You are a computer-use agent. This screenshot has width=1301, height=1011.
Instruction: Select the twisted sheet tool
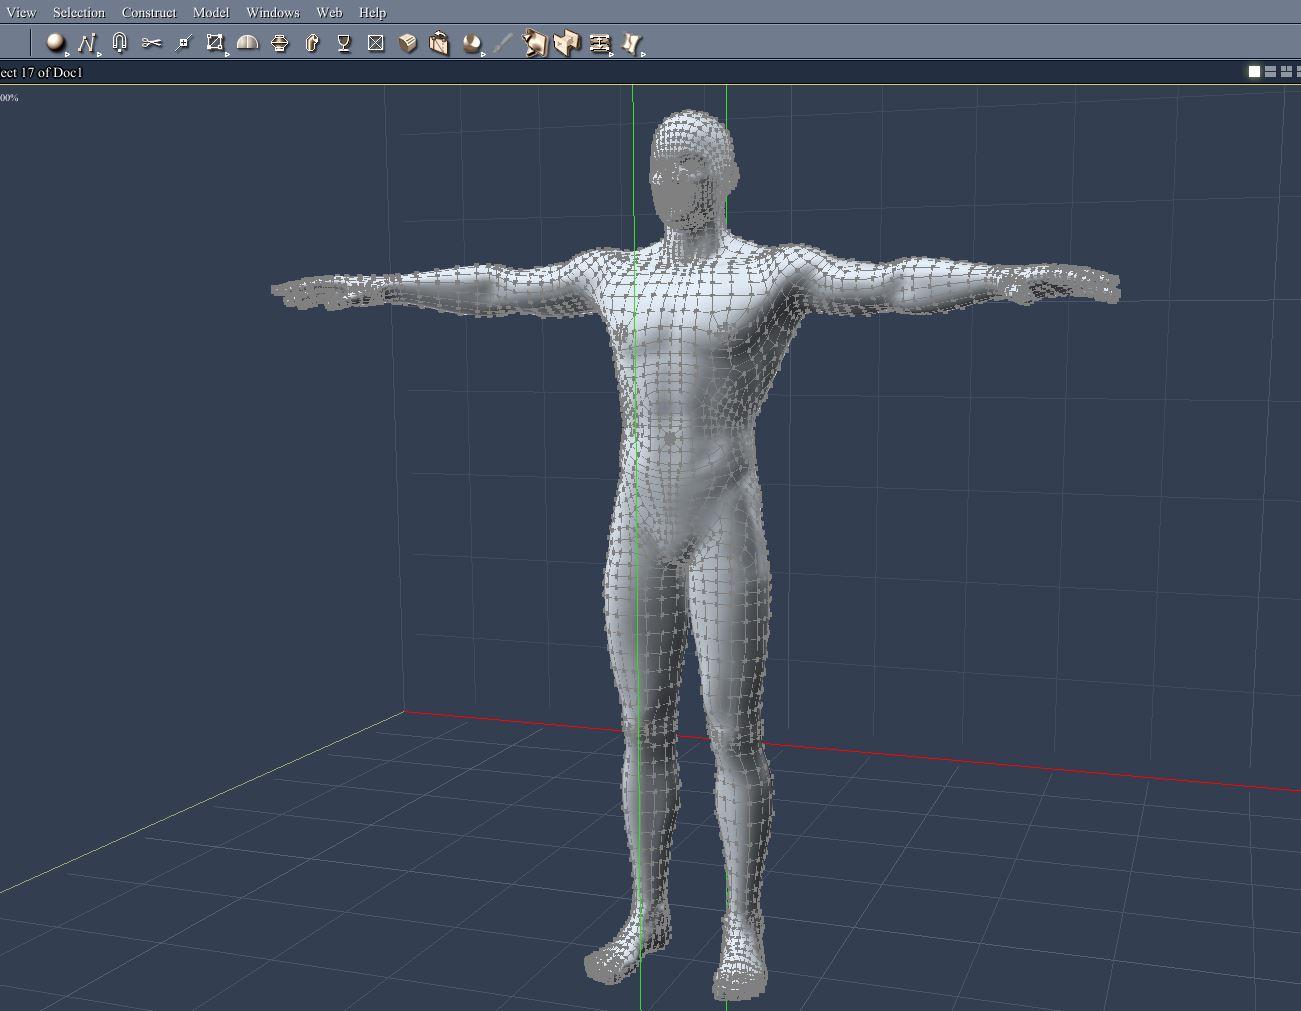[535, 44]
